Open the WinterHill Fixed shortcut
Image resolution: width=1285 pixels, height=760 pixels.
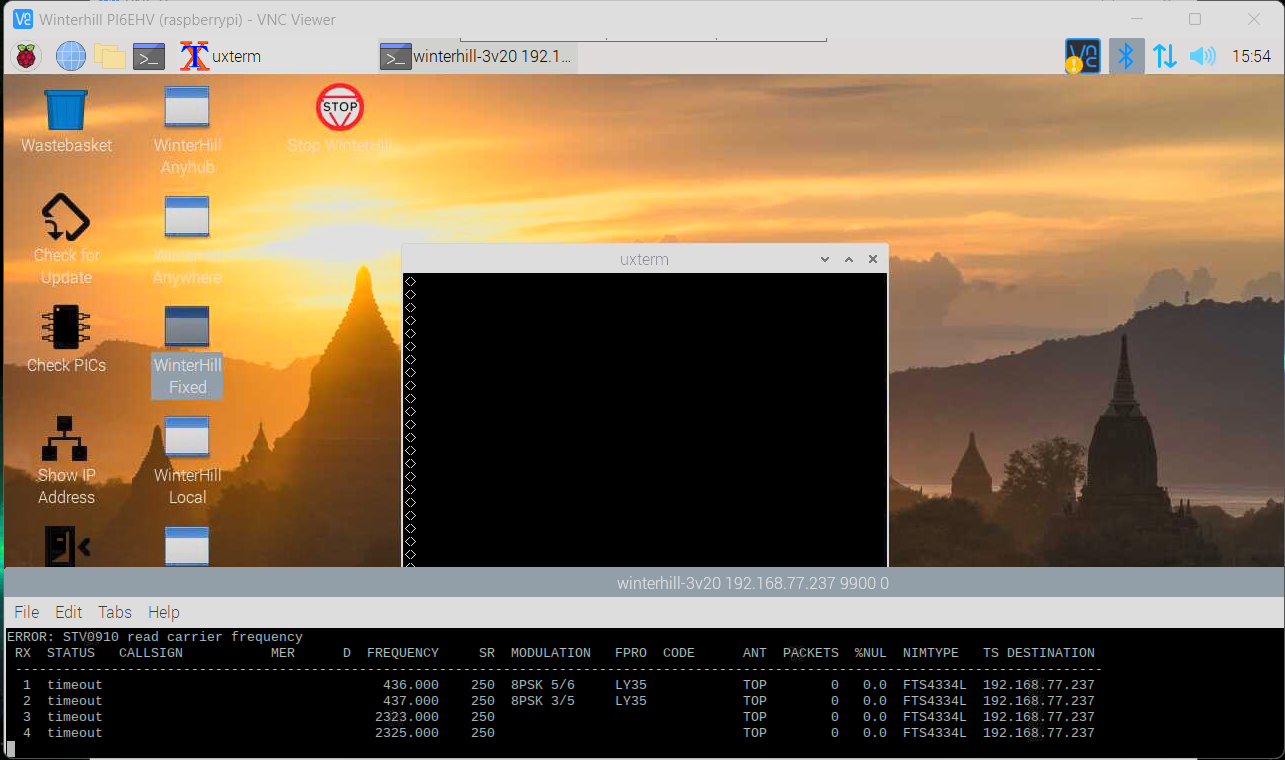[x=187, y=329]
